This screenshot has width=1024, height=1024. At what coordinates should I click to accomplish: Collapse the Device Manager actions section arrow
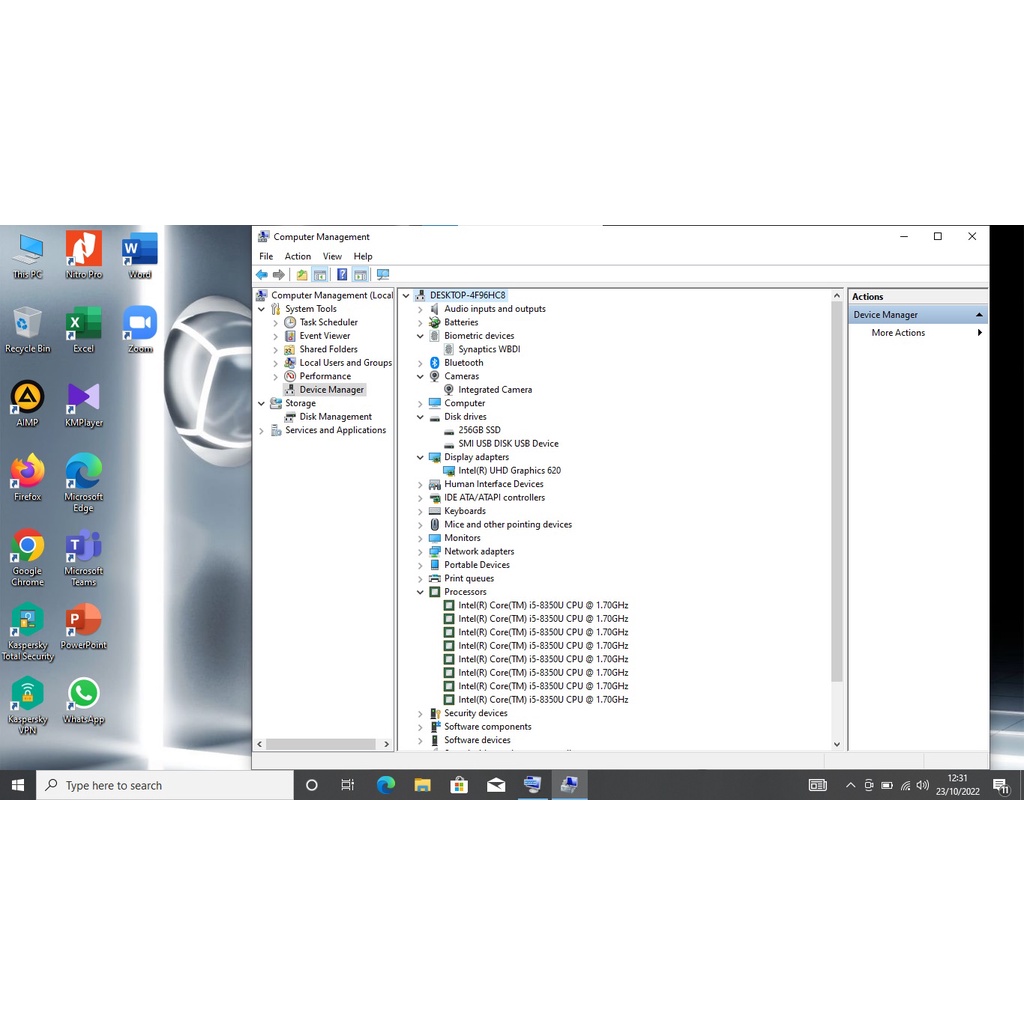(979, 315)
